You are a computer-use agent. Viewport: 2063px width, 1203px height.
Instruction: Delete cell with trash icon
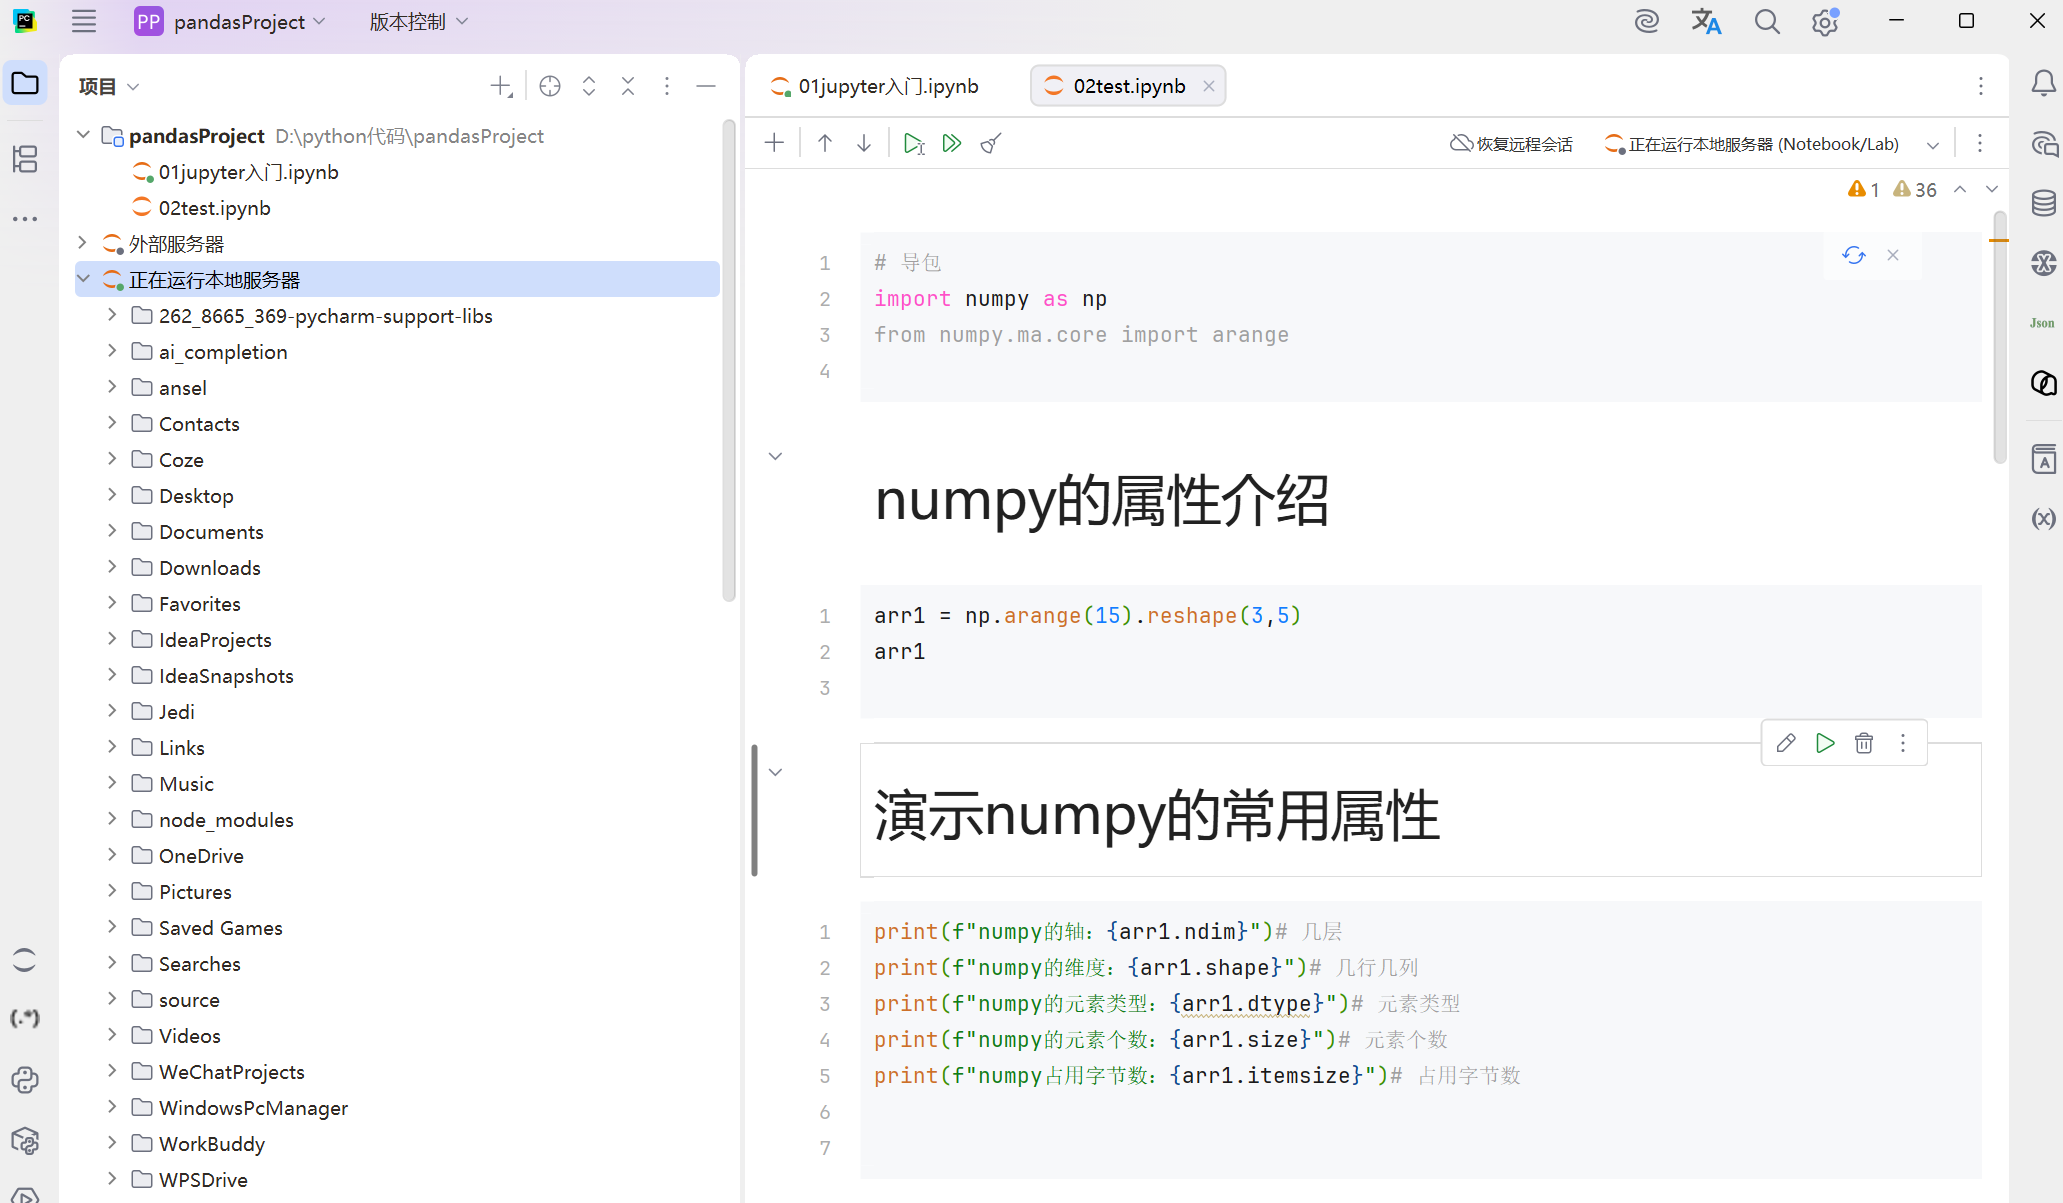tap(1864, 743)
